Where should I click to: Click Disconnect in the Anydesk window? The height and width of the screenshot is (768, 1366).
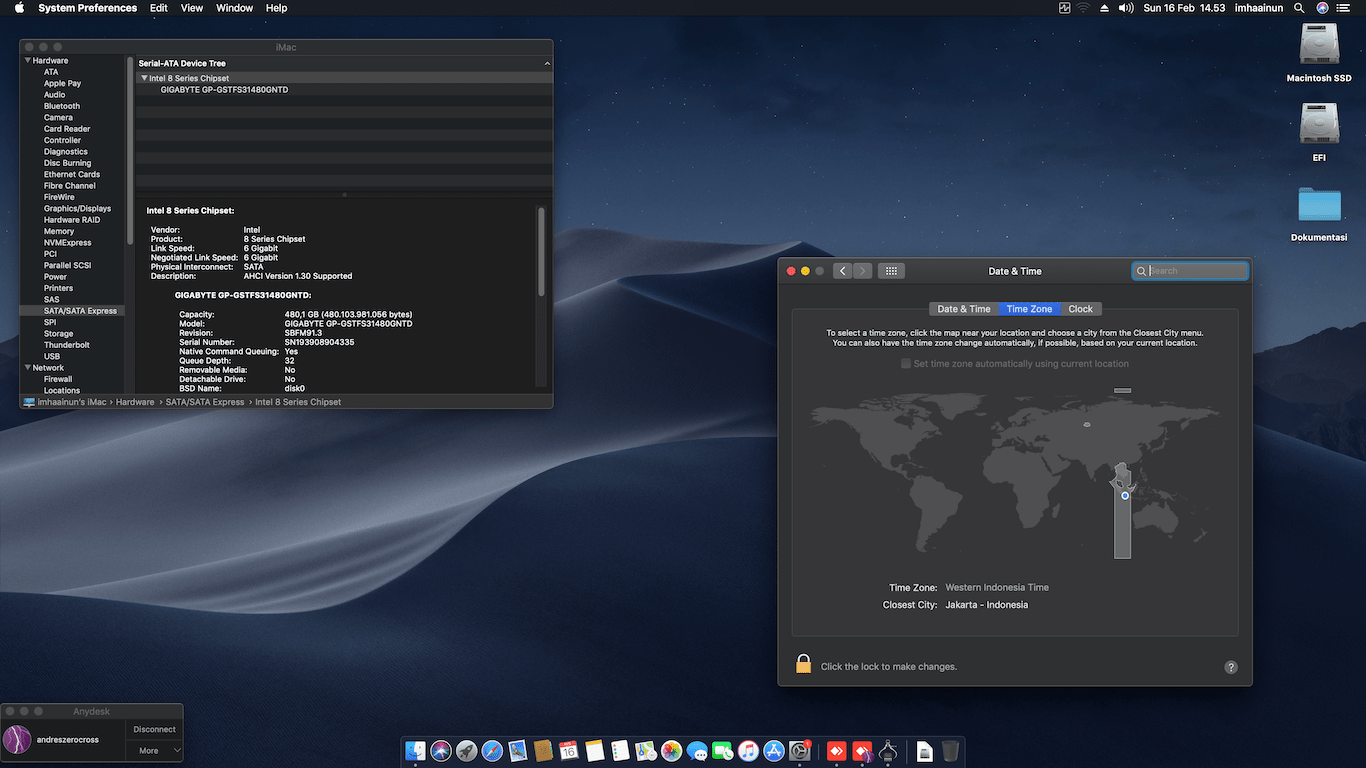(154, 729)
